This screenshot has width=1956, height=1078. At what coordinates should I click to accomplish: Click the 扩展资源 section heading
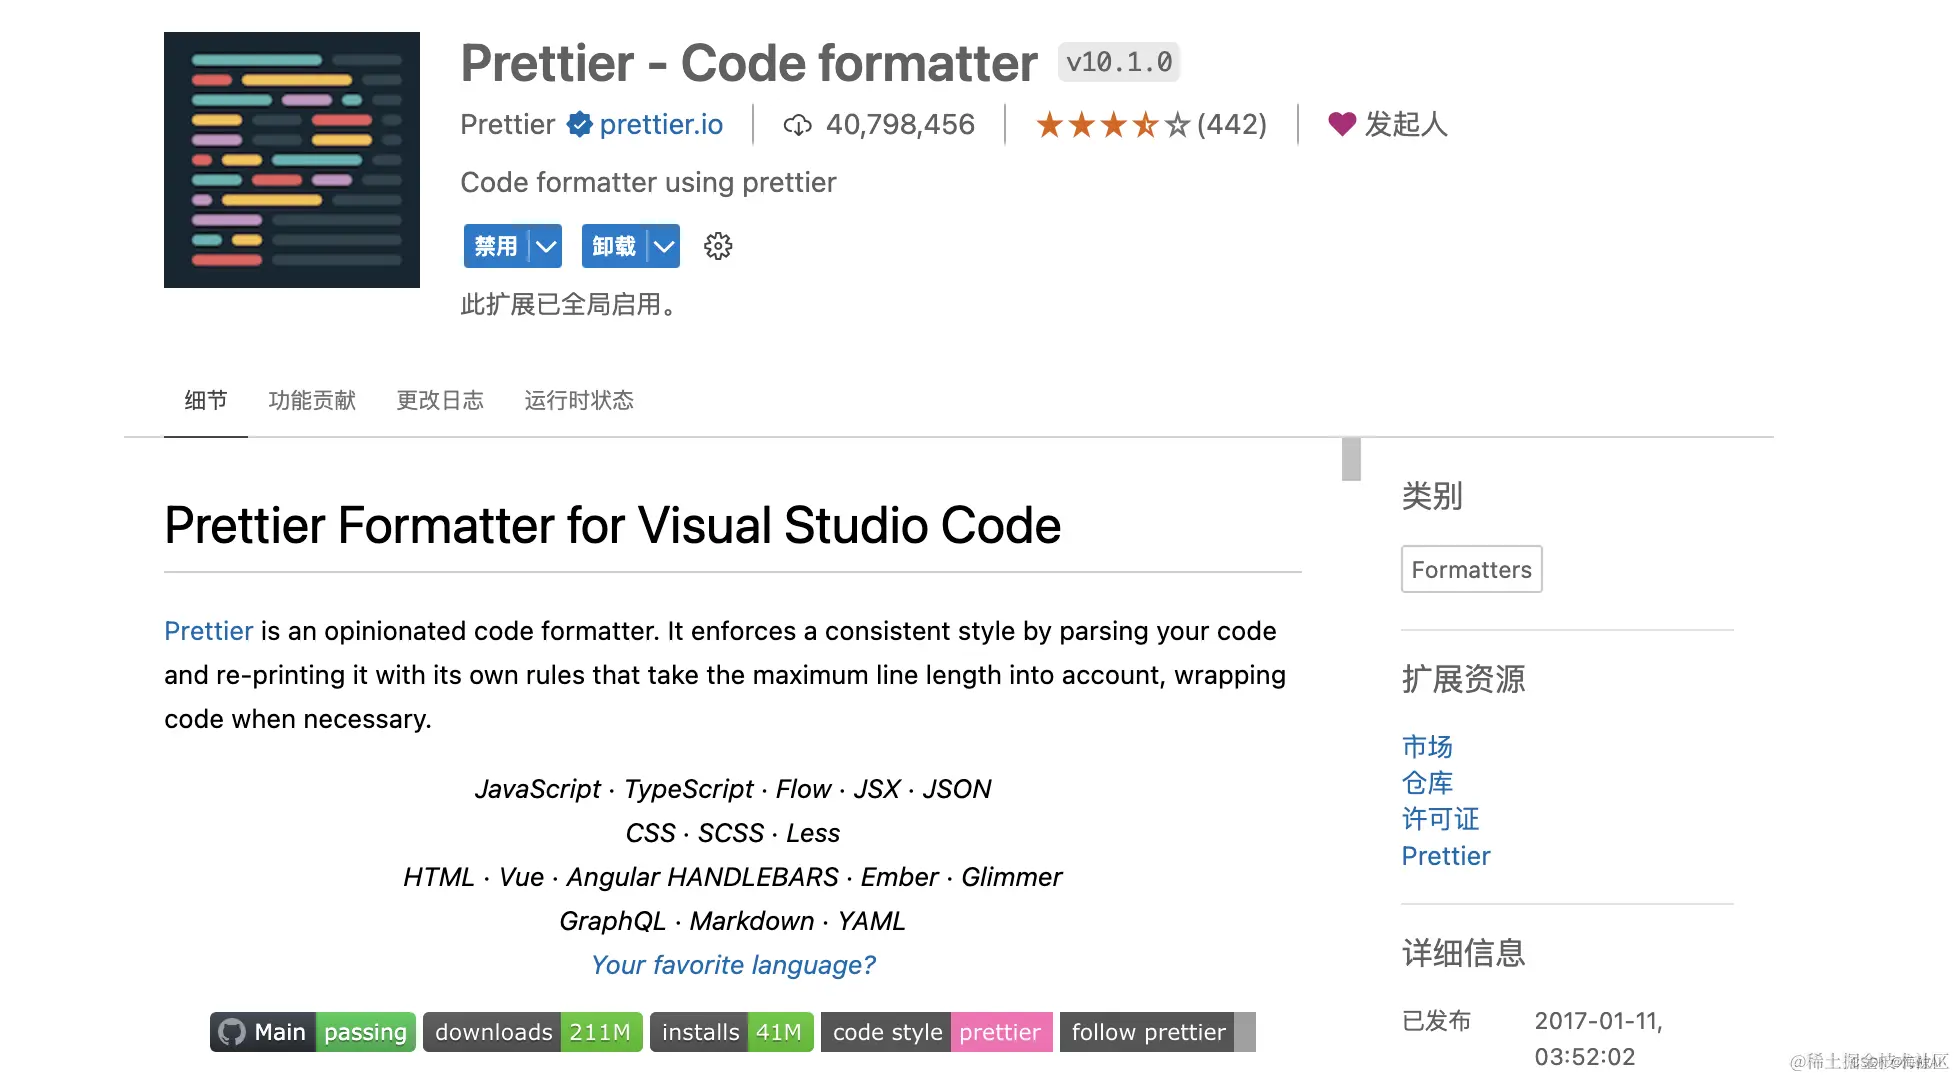pyautogui.click(x=1463, y=679)
